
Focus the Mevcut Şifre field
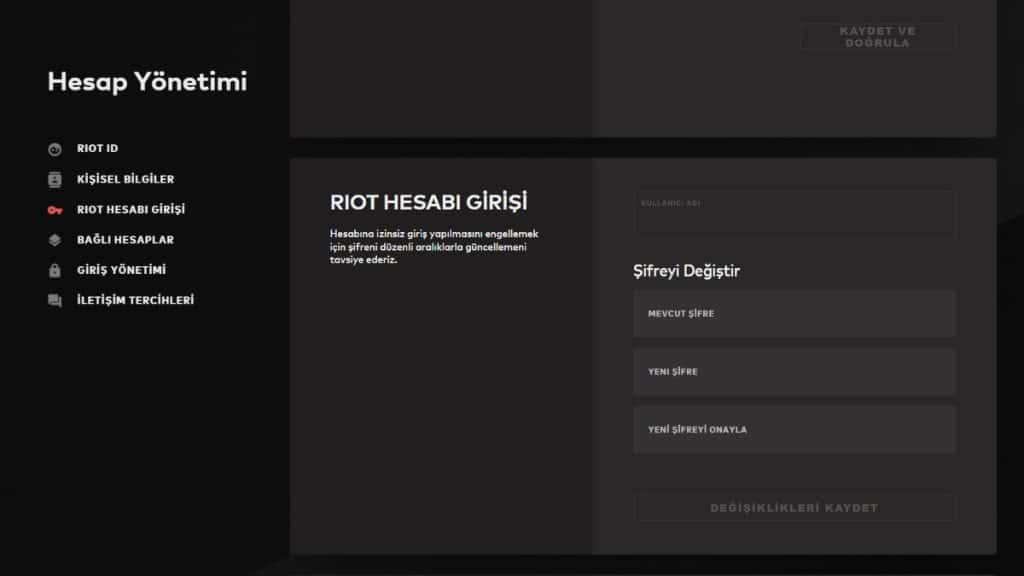click(x=794, y=313)
